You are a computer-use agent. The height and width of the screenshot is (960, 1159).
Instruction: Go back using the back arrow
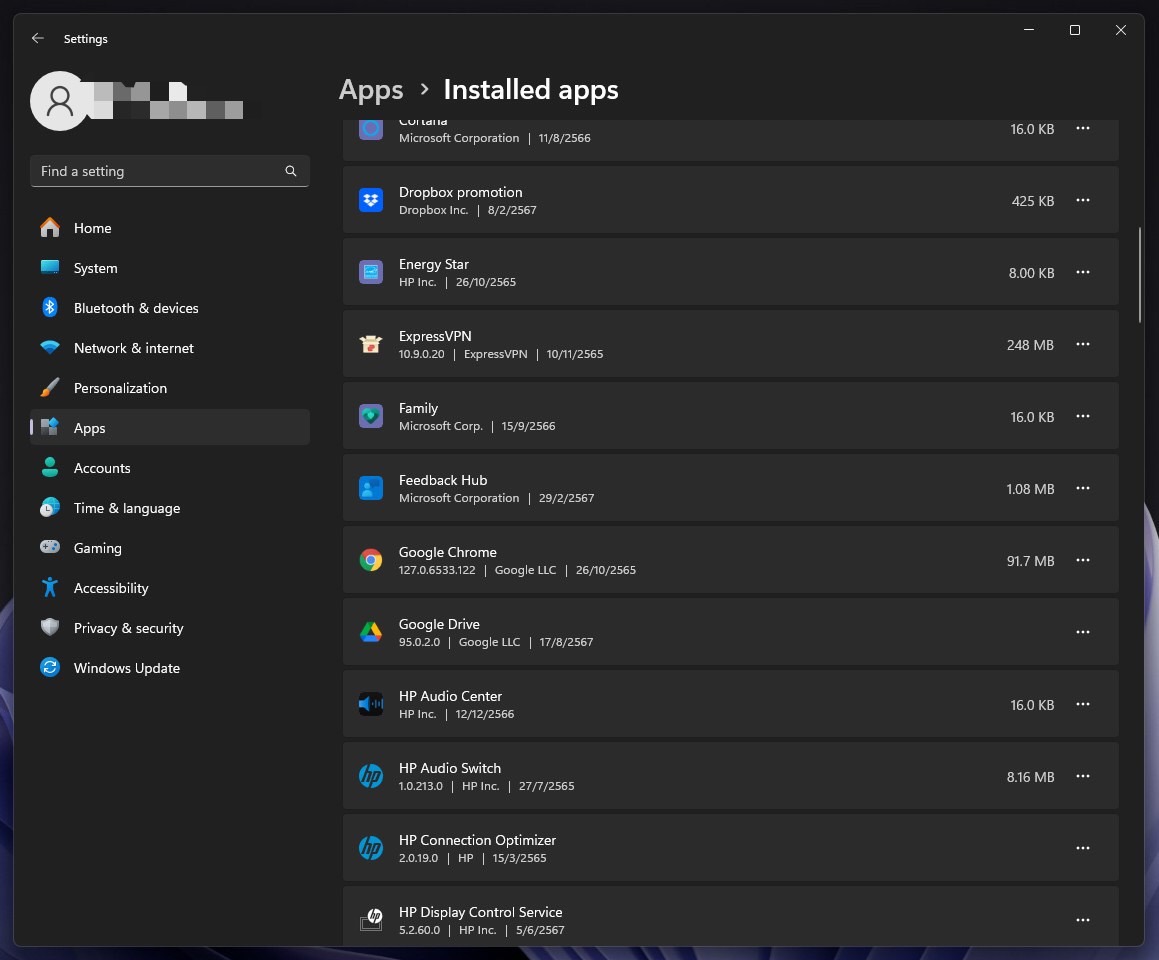click(38, 38)
